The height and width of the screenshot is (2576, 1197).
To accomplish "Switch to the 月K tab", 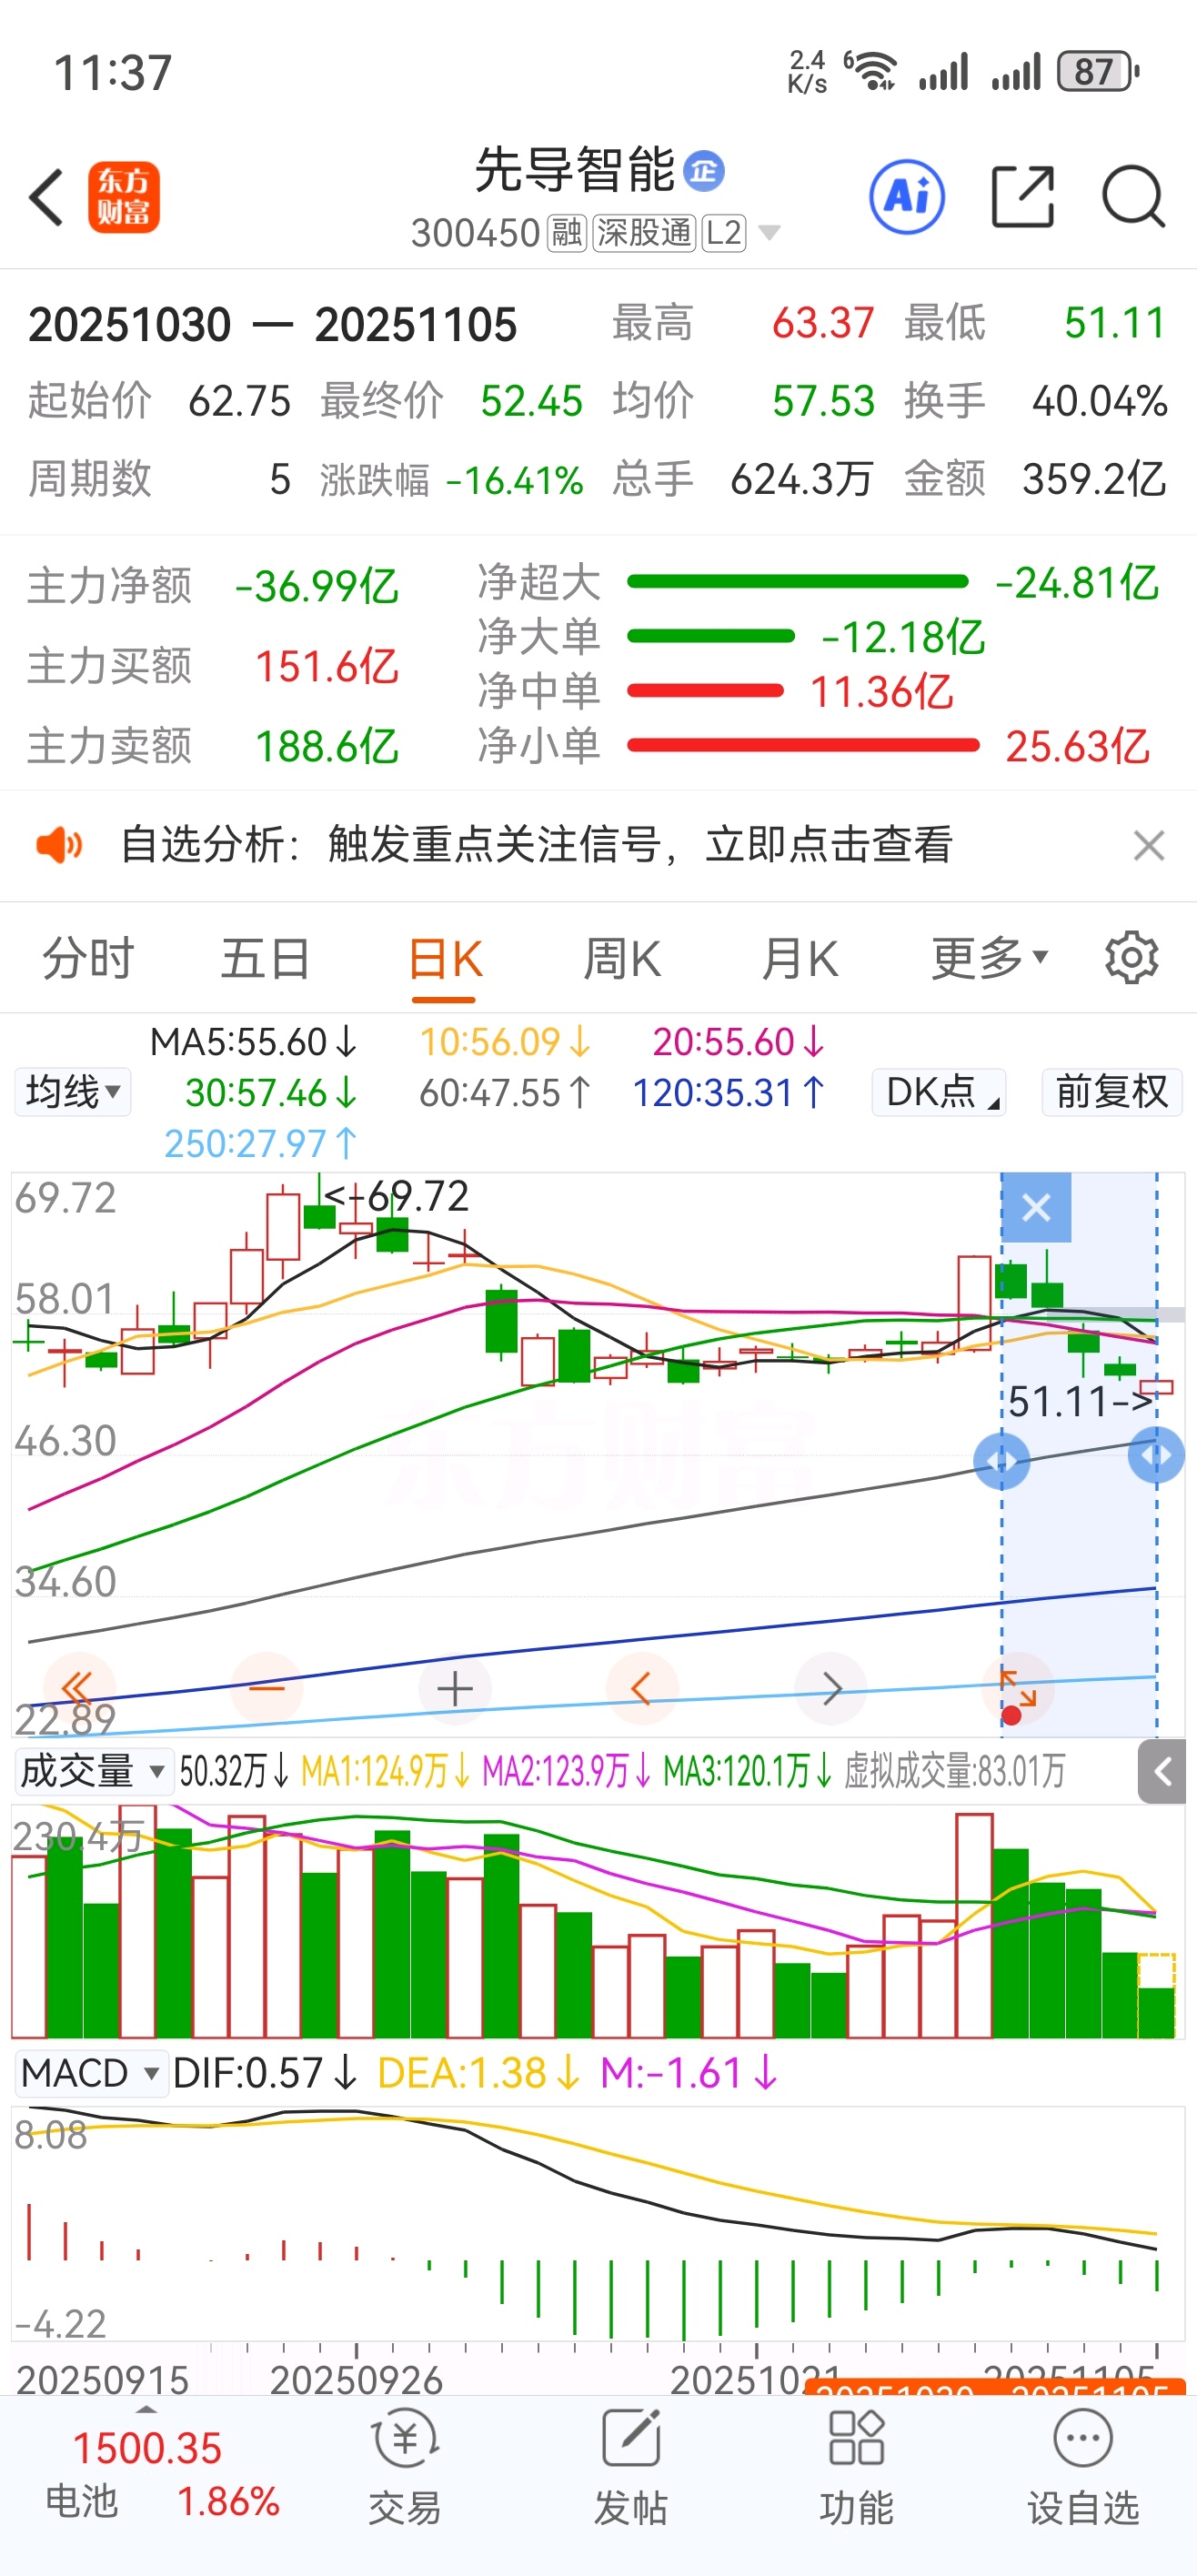I will point(799,958).
